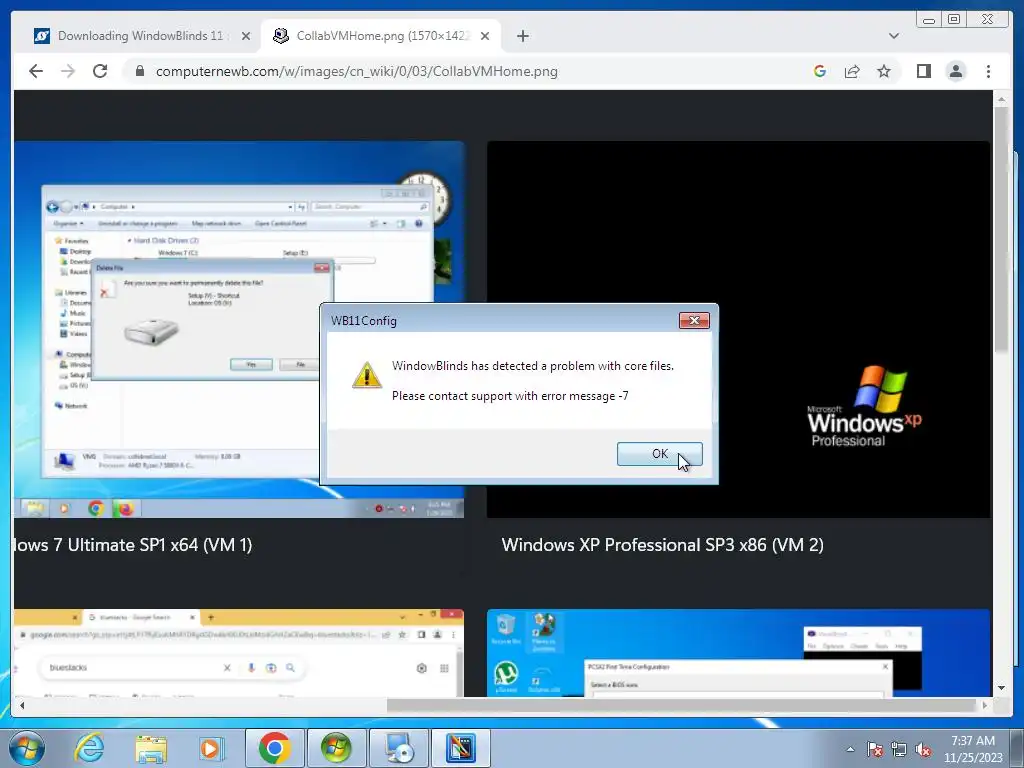Image resolution: width=1024 pixels, height=768 pixels.
Task: Go back to previous page
Action: point(36,71)
